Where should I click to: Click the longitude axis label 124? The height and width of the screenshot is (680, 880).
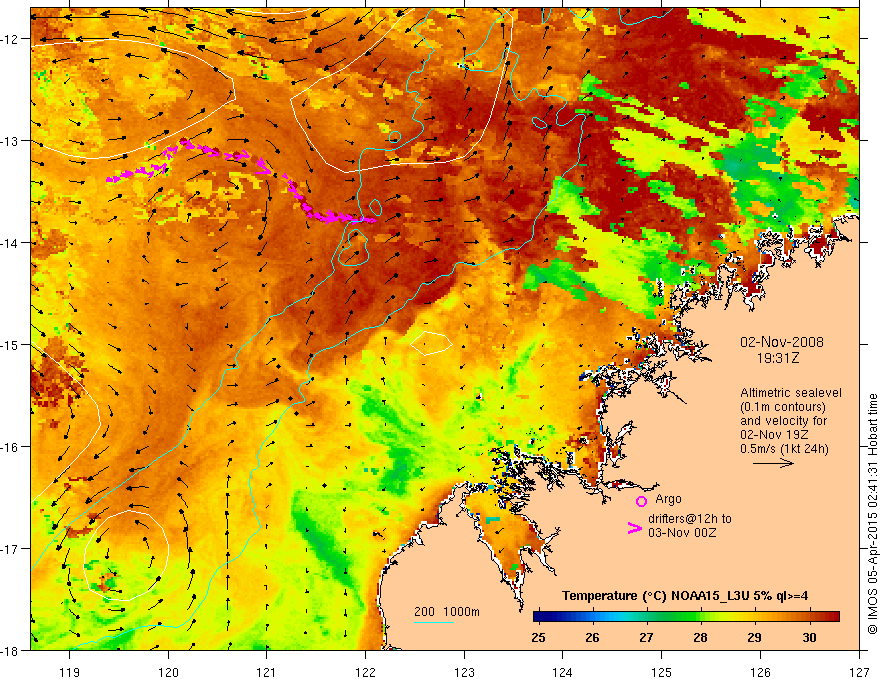pos(563,672)
